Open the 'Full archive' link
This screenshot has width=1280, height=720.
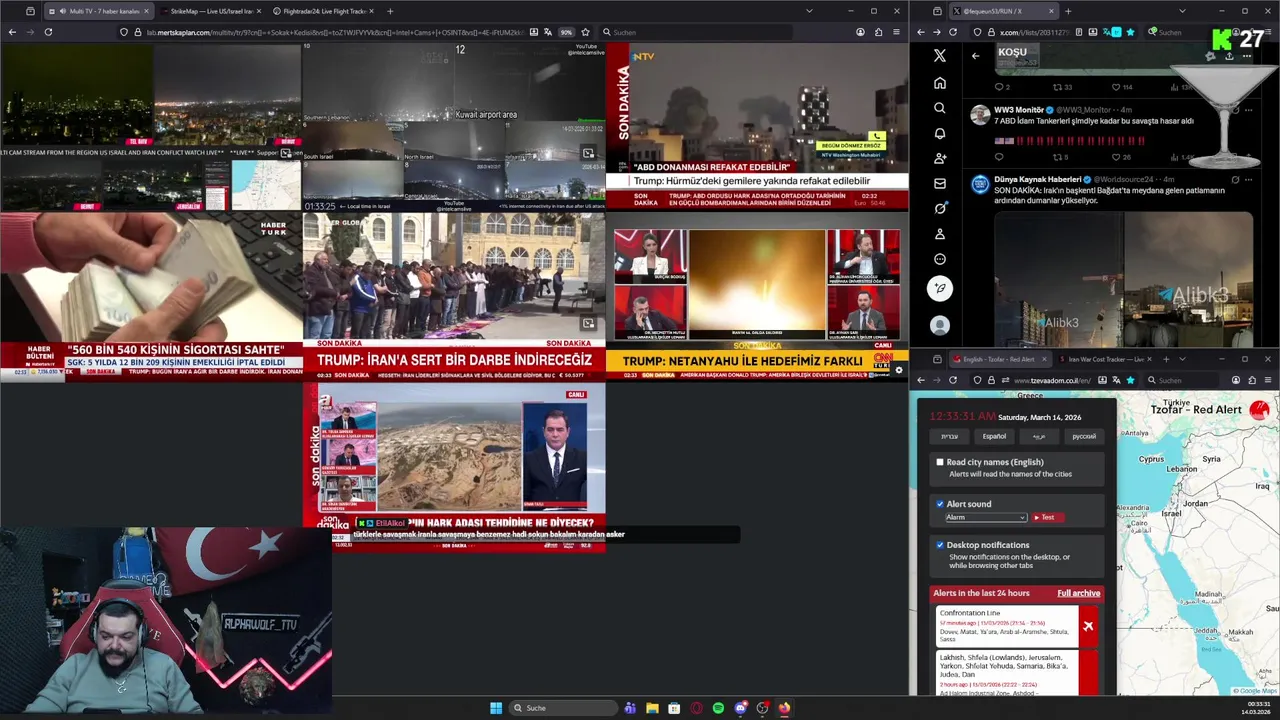click(x=1078, y=593)
